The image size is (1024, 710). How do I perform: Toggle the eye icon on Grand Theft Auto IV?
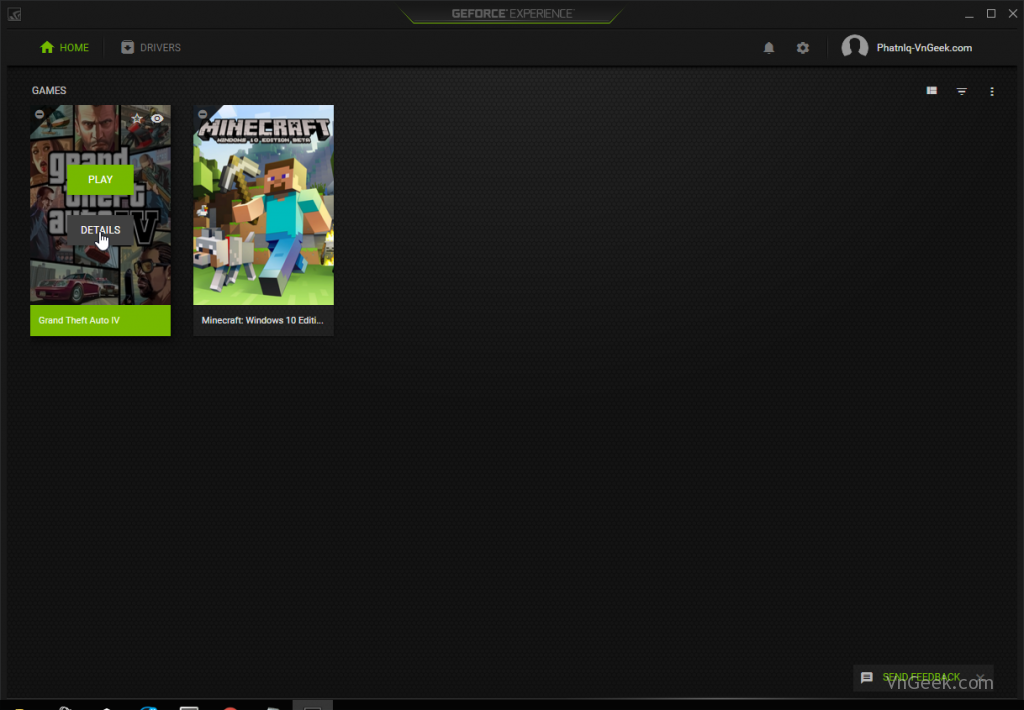point(157,118)
